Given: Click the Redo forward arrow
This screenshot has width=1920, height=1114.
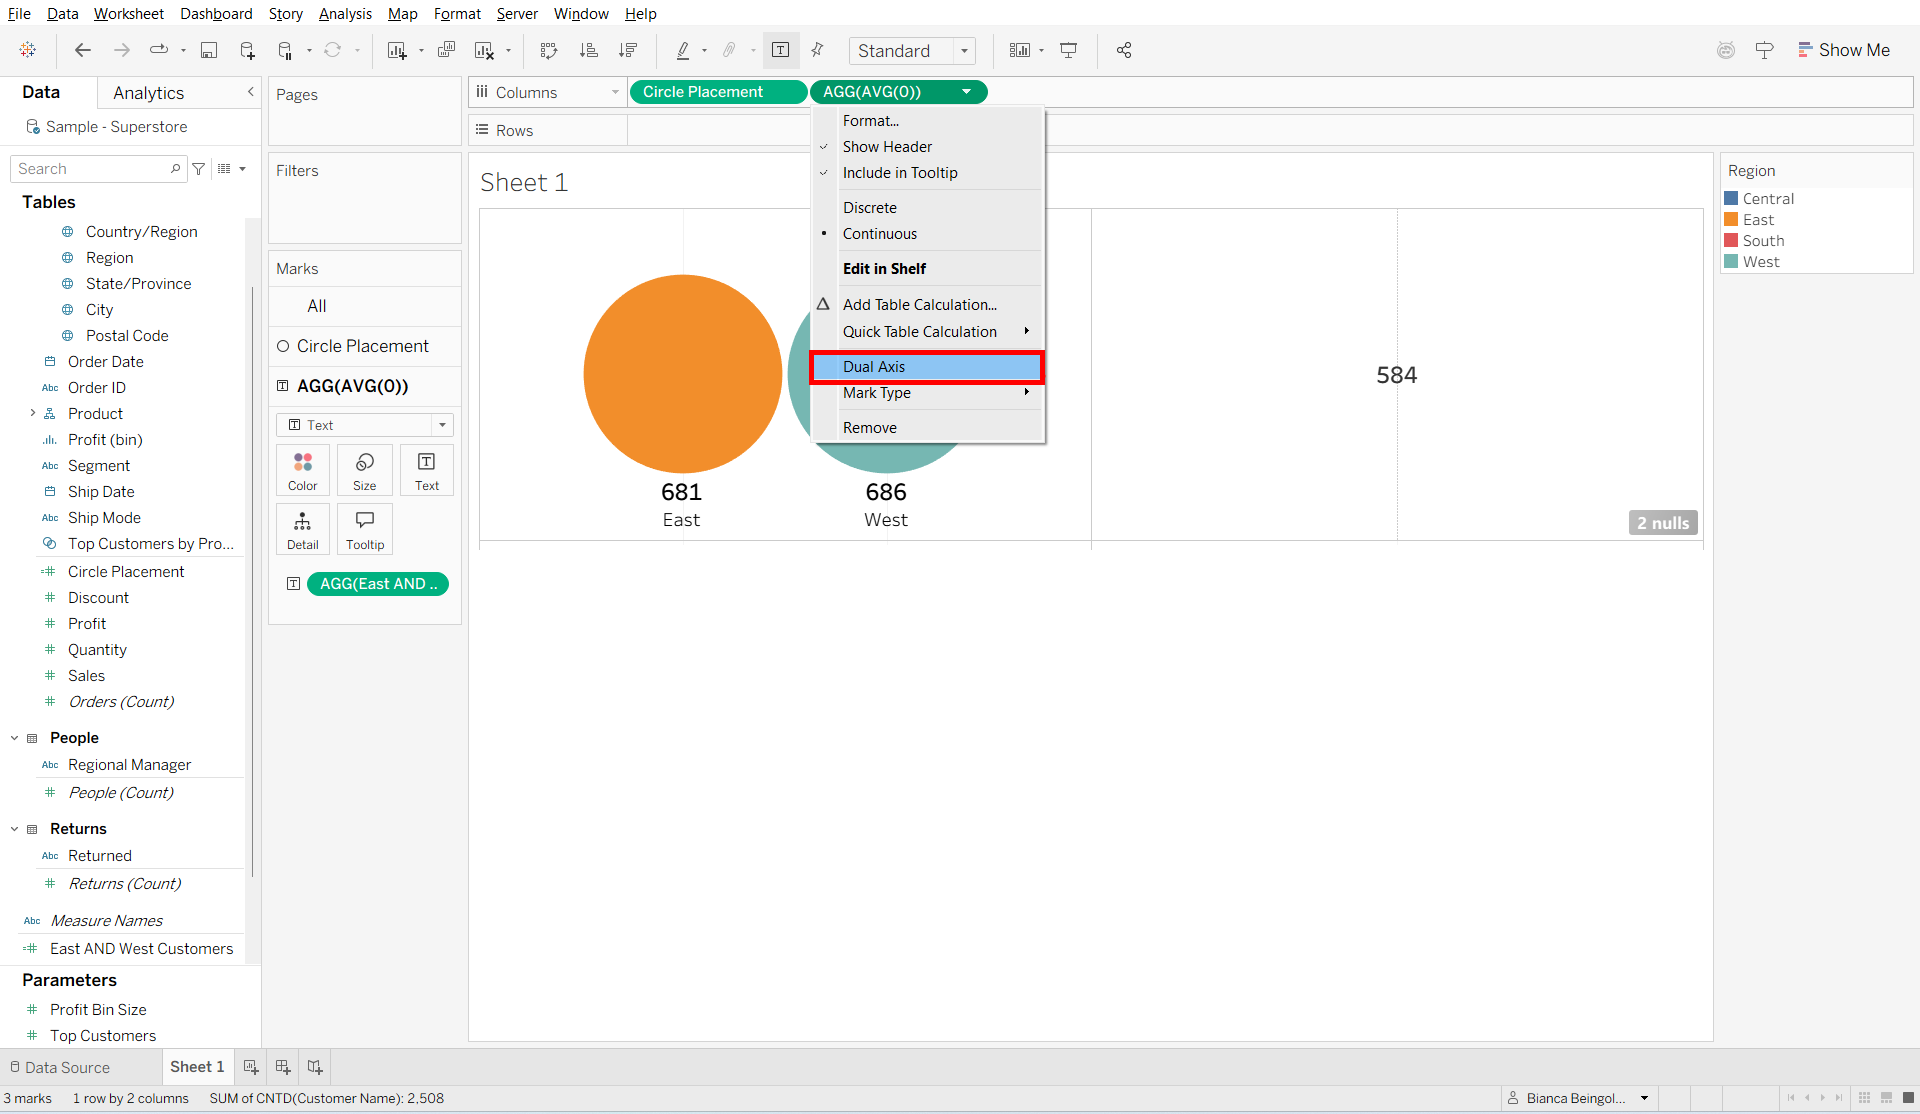Looking at the screenshot, I should pos(121,50).
